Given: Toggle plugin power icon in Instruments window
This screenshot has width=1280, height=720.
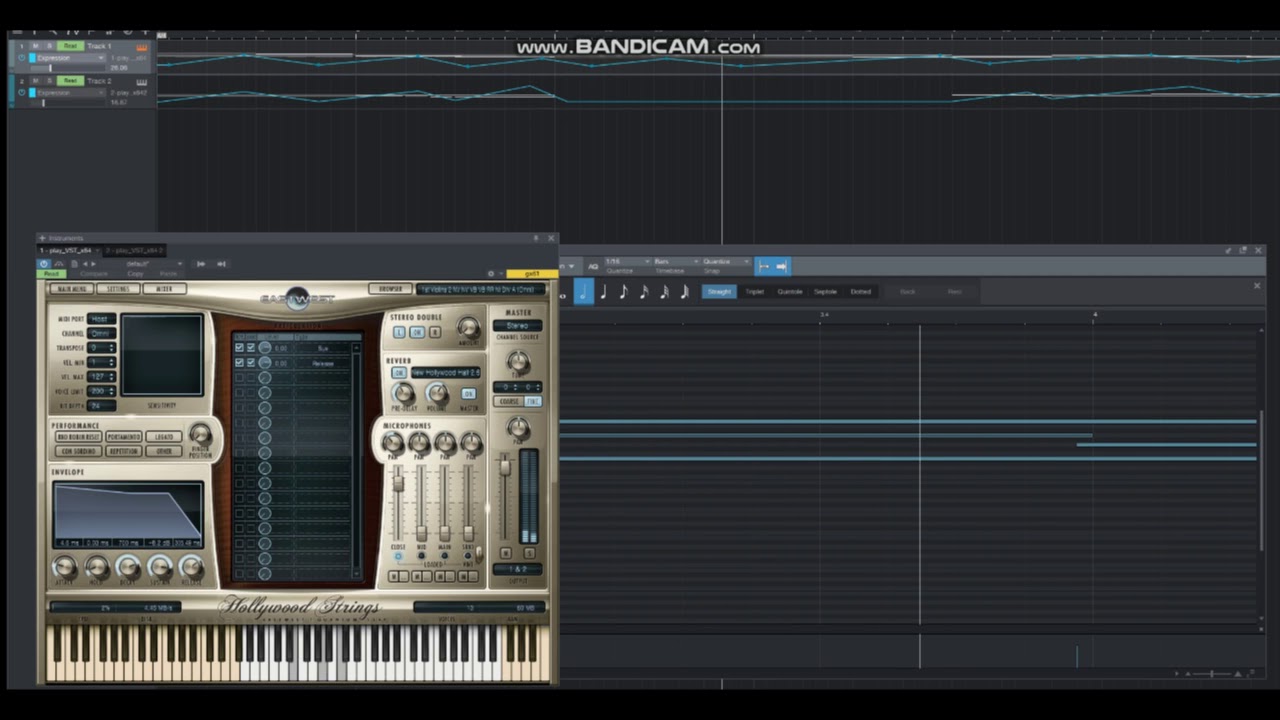Looking at the screenshot, I should [43, 264].
